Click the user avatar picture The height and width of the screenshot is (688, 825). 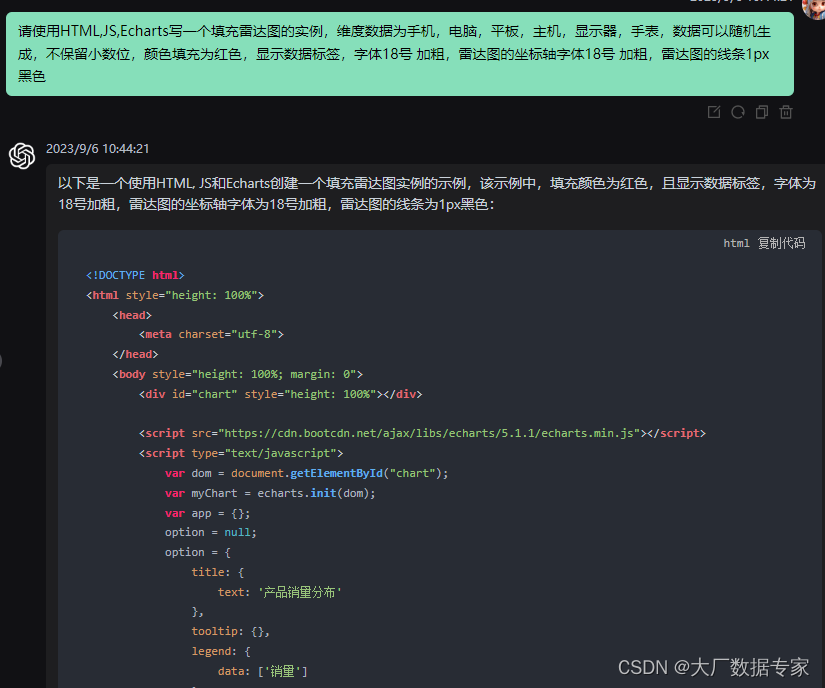[813, 9]
